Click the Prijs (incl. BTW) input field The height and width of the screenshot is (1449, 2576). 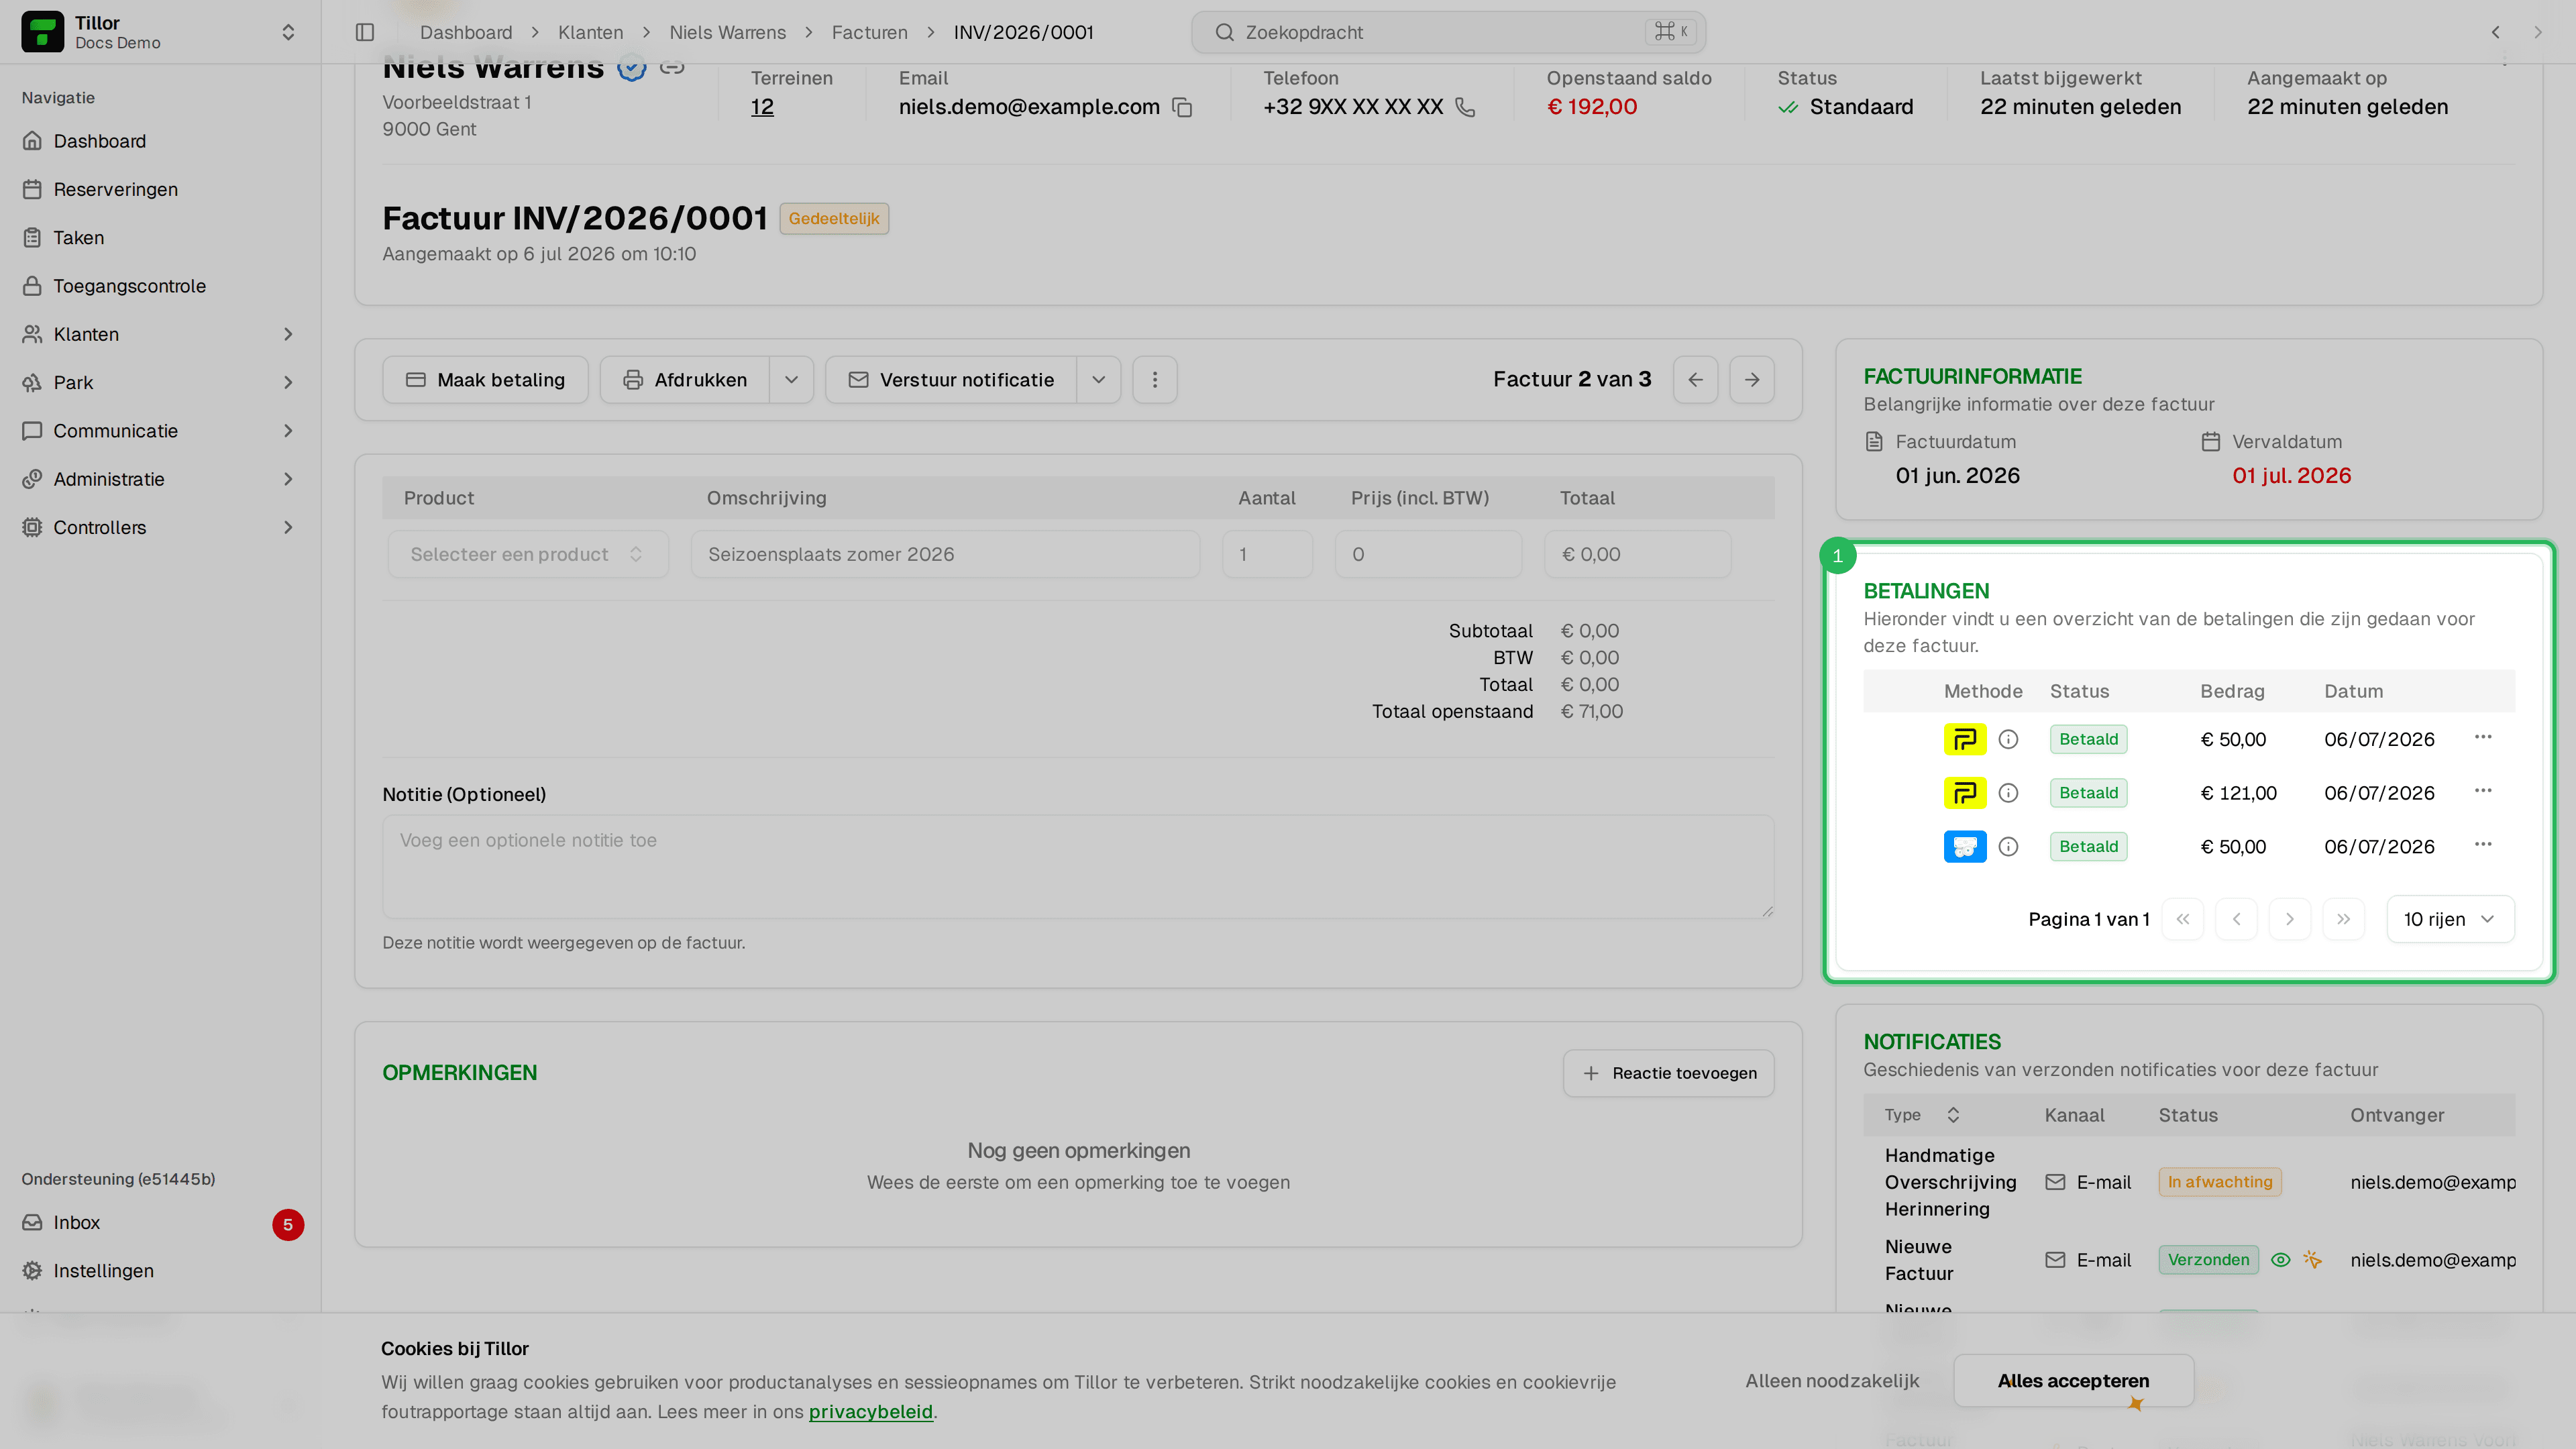1428,554
